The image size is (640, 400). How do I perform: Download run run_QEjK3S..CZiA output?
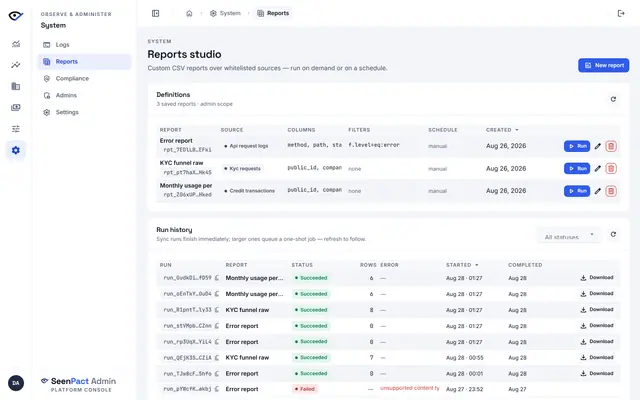tap(597, 357)
